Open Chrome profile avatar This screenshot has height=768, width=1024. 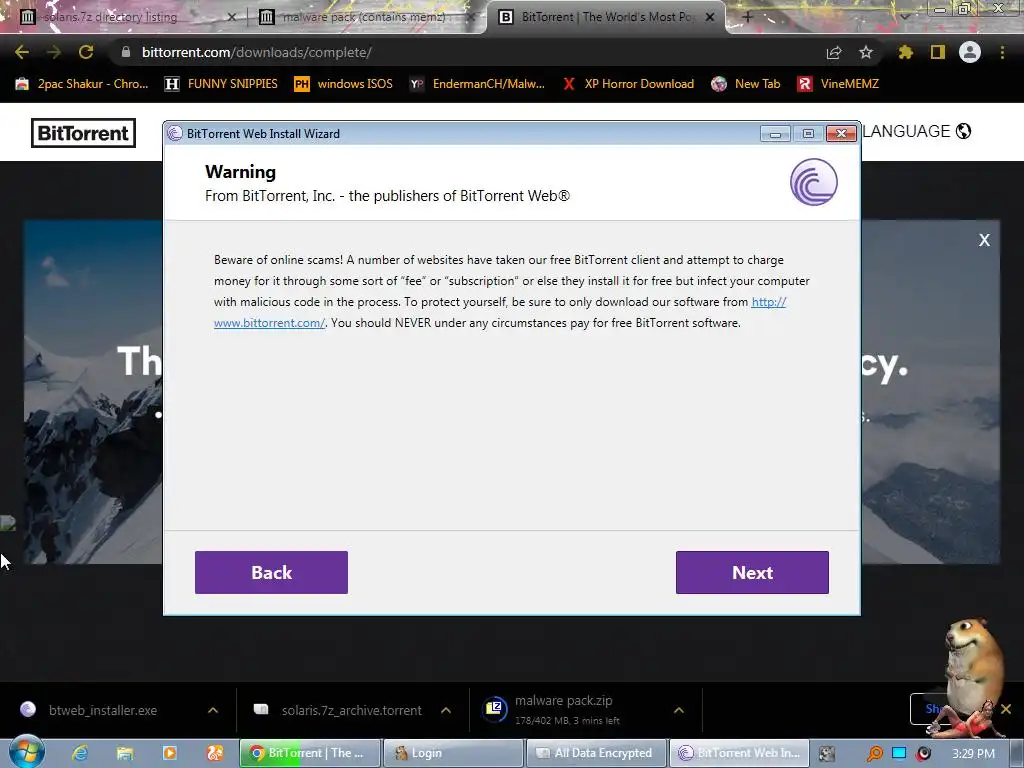970,52
